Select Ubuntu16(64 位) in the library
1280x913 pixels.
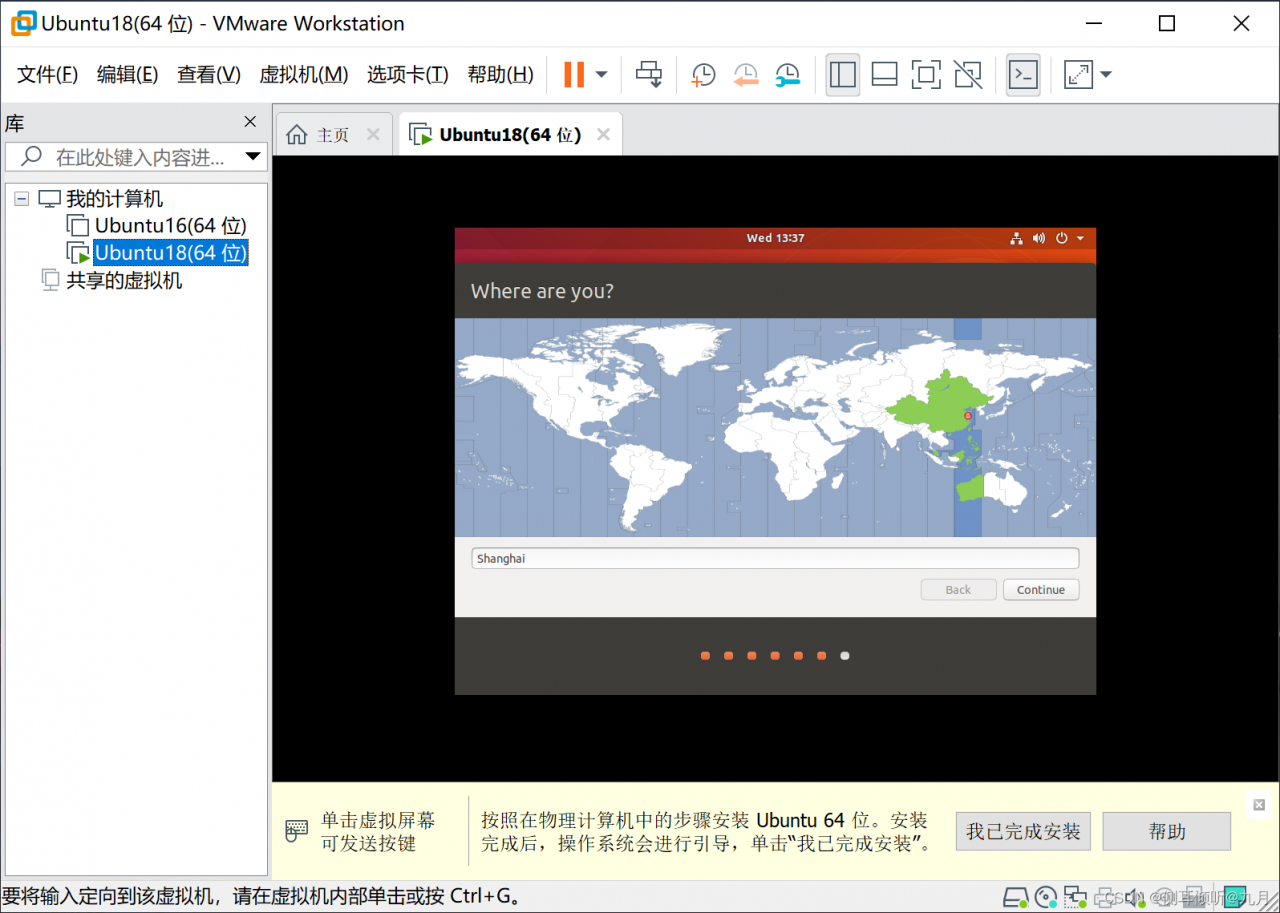point(170,226)
